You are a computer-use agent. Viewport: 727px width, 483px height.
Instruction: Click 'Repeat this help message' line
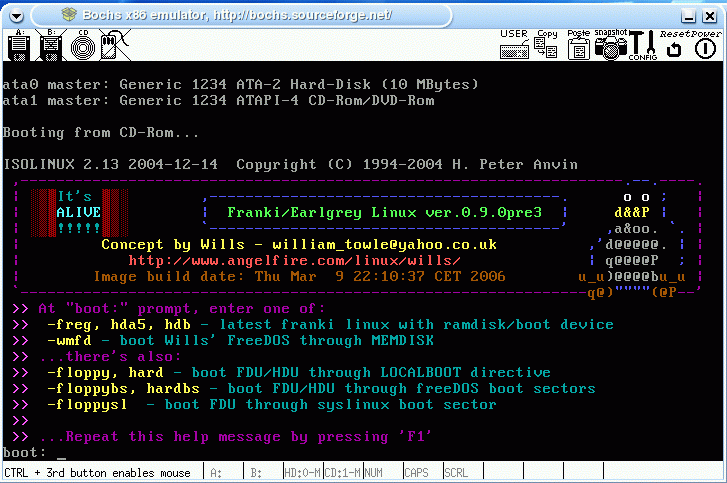click(236, 437)
